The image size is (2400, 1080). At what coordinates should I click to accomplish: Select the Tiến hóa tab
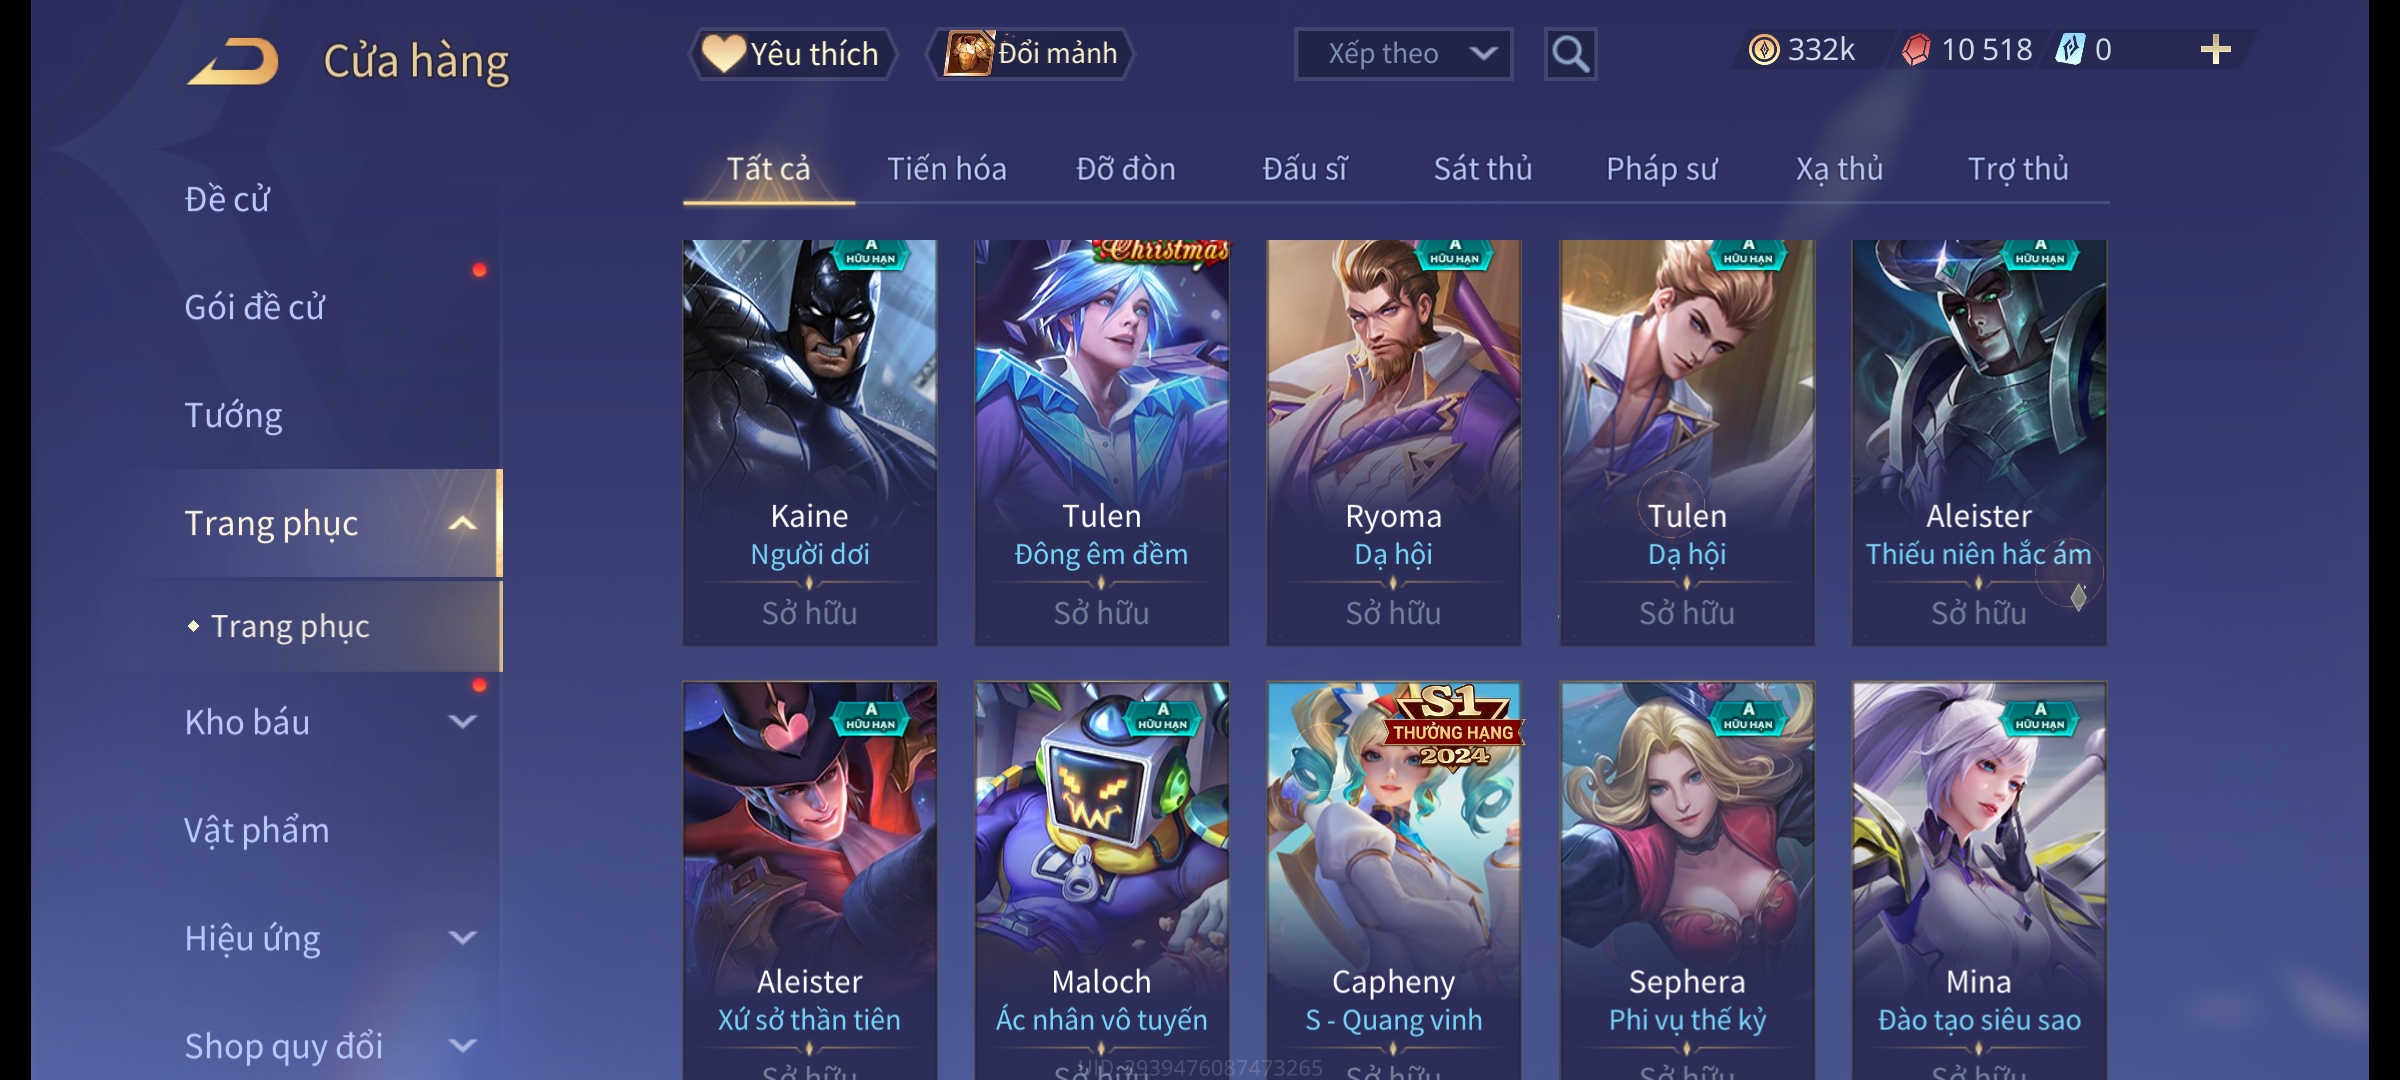coord(946,169)
